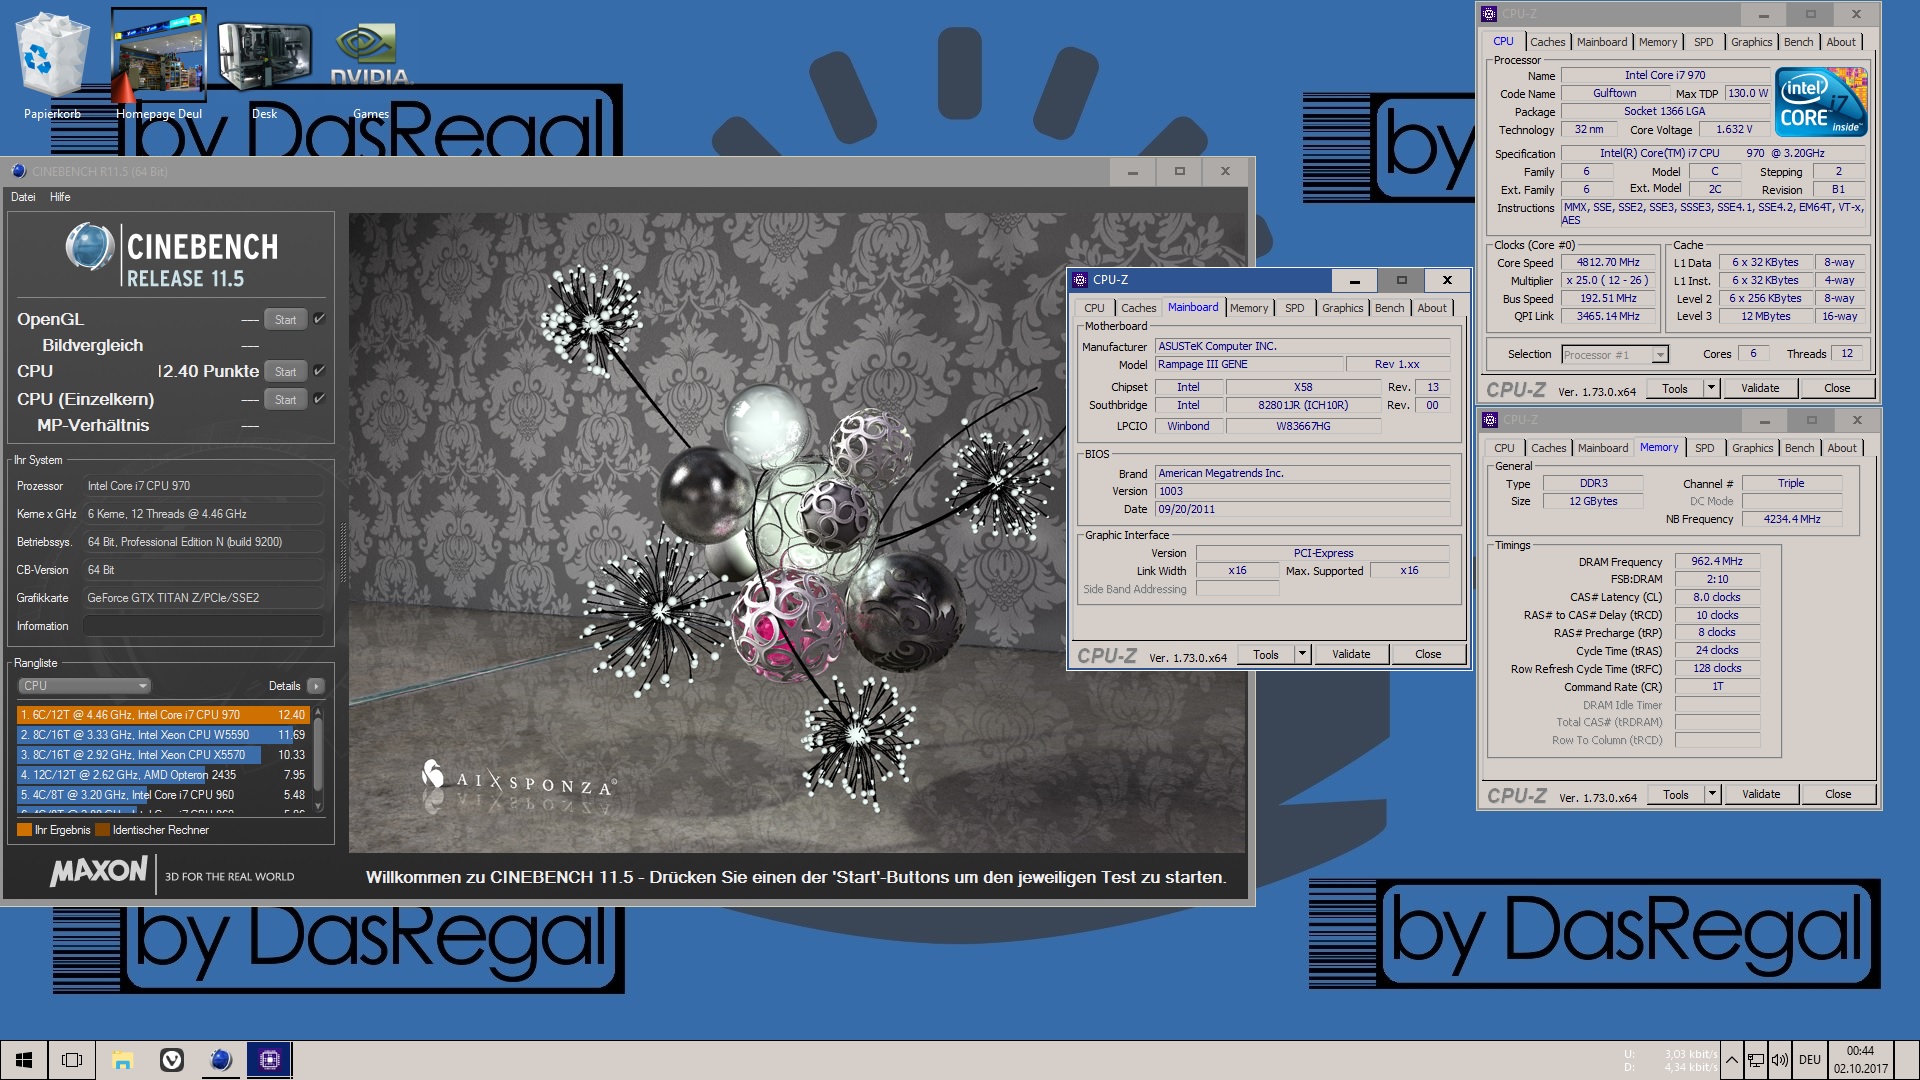Switch to Cinebench via taskbar icon

click(221, 1060)
